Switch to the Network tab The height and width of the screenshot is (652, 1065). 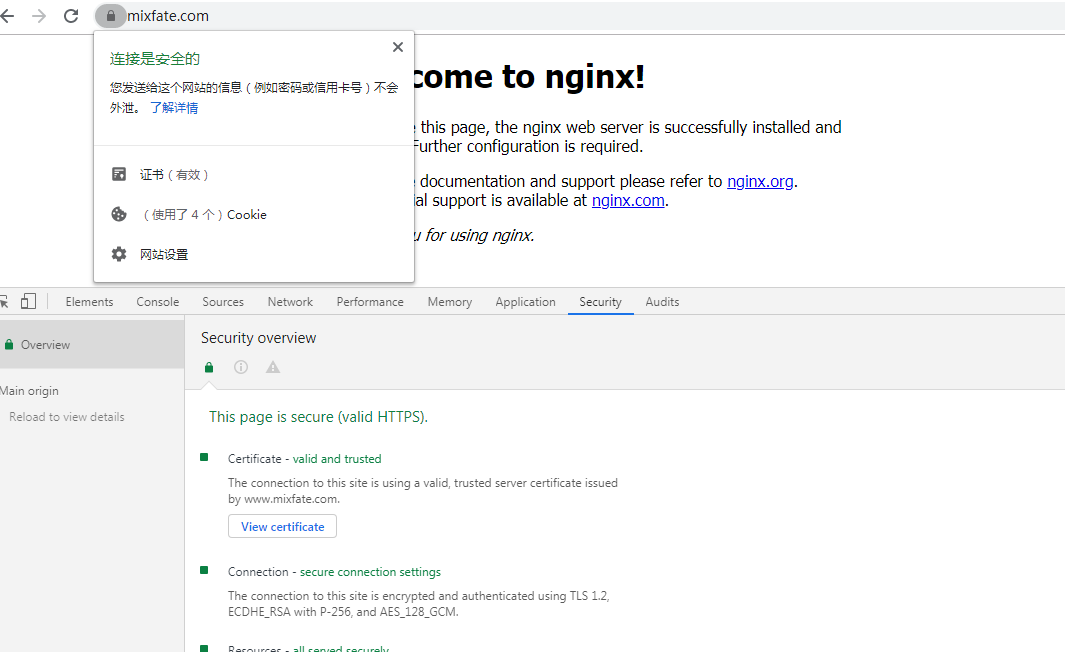tap(290, 302)
